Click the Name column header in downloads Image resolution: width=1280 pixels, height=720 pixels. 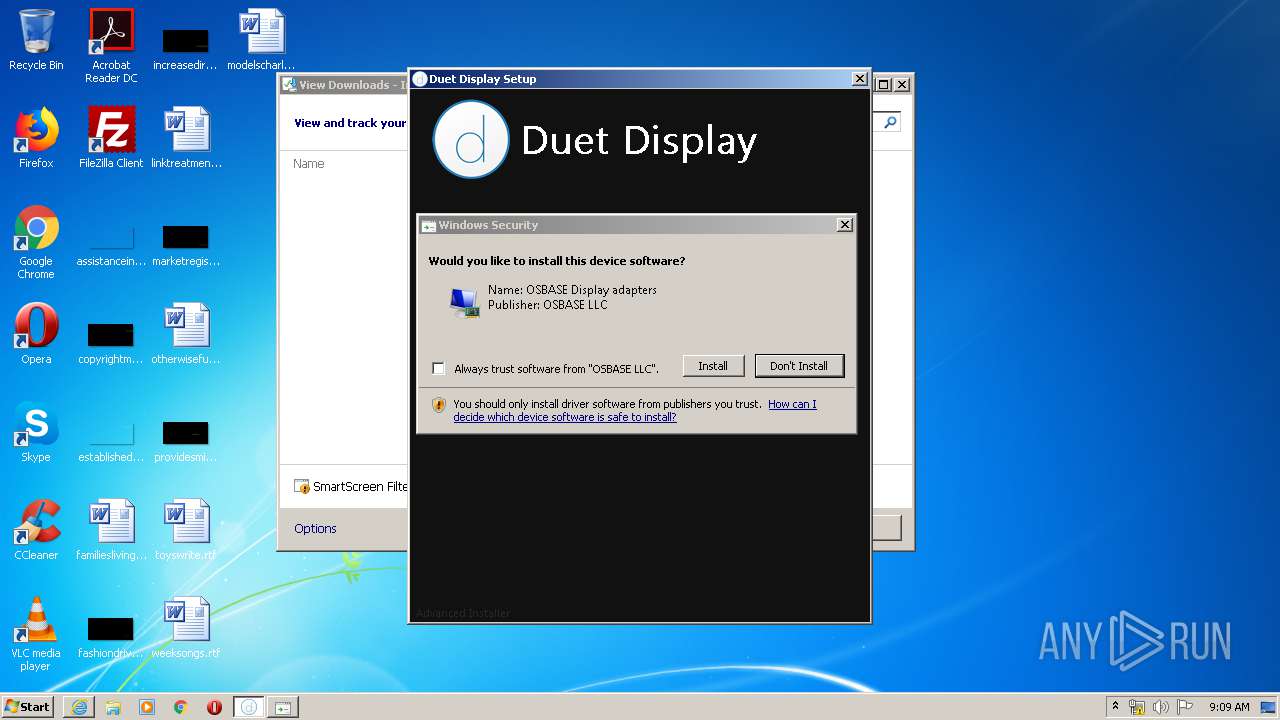click(x=309, y=163)
